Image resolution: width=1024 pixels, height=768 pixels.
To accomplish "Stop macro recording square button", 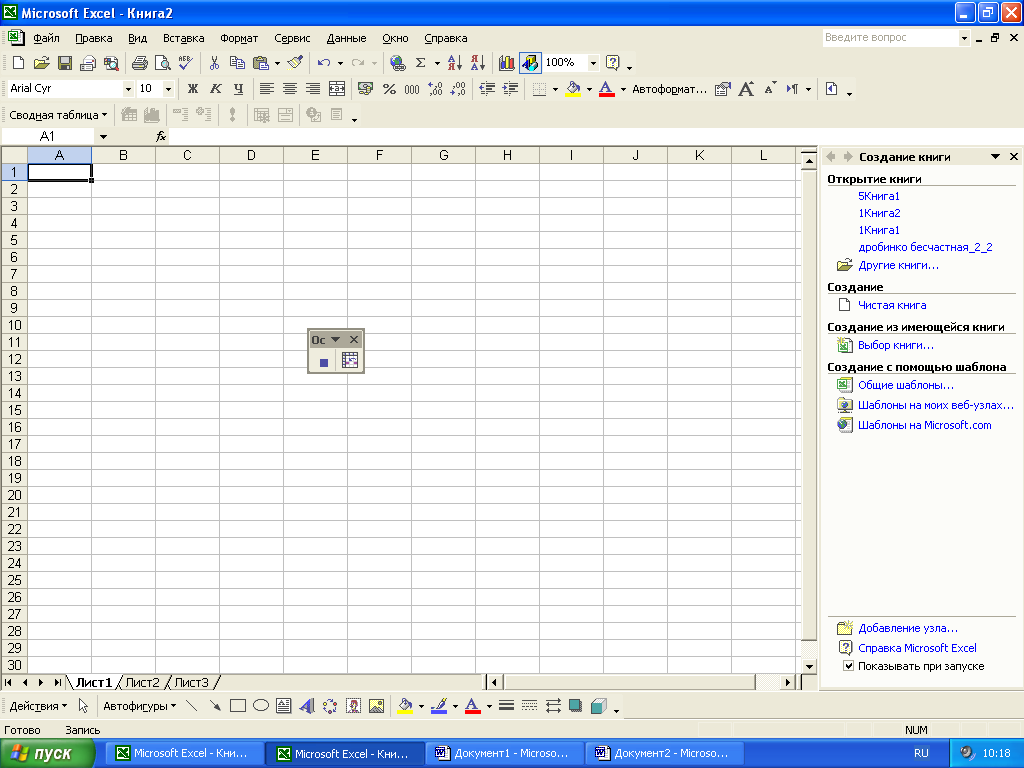I will point(323,362).
